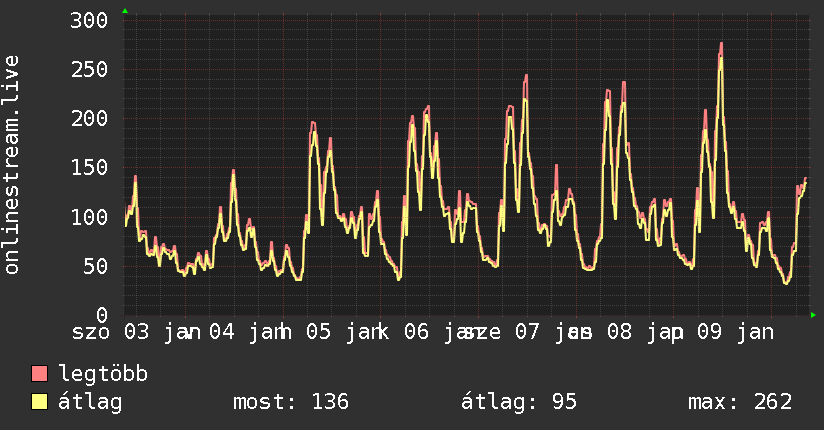Click the onlinestream.live vertical axis title
Image resolution: width=824 pixels, height=430 pixels.
pos(12,165)
